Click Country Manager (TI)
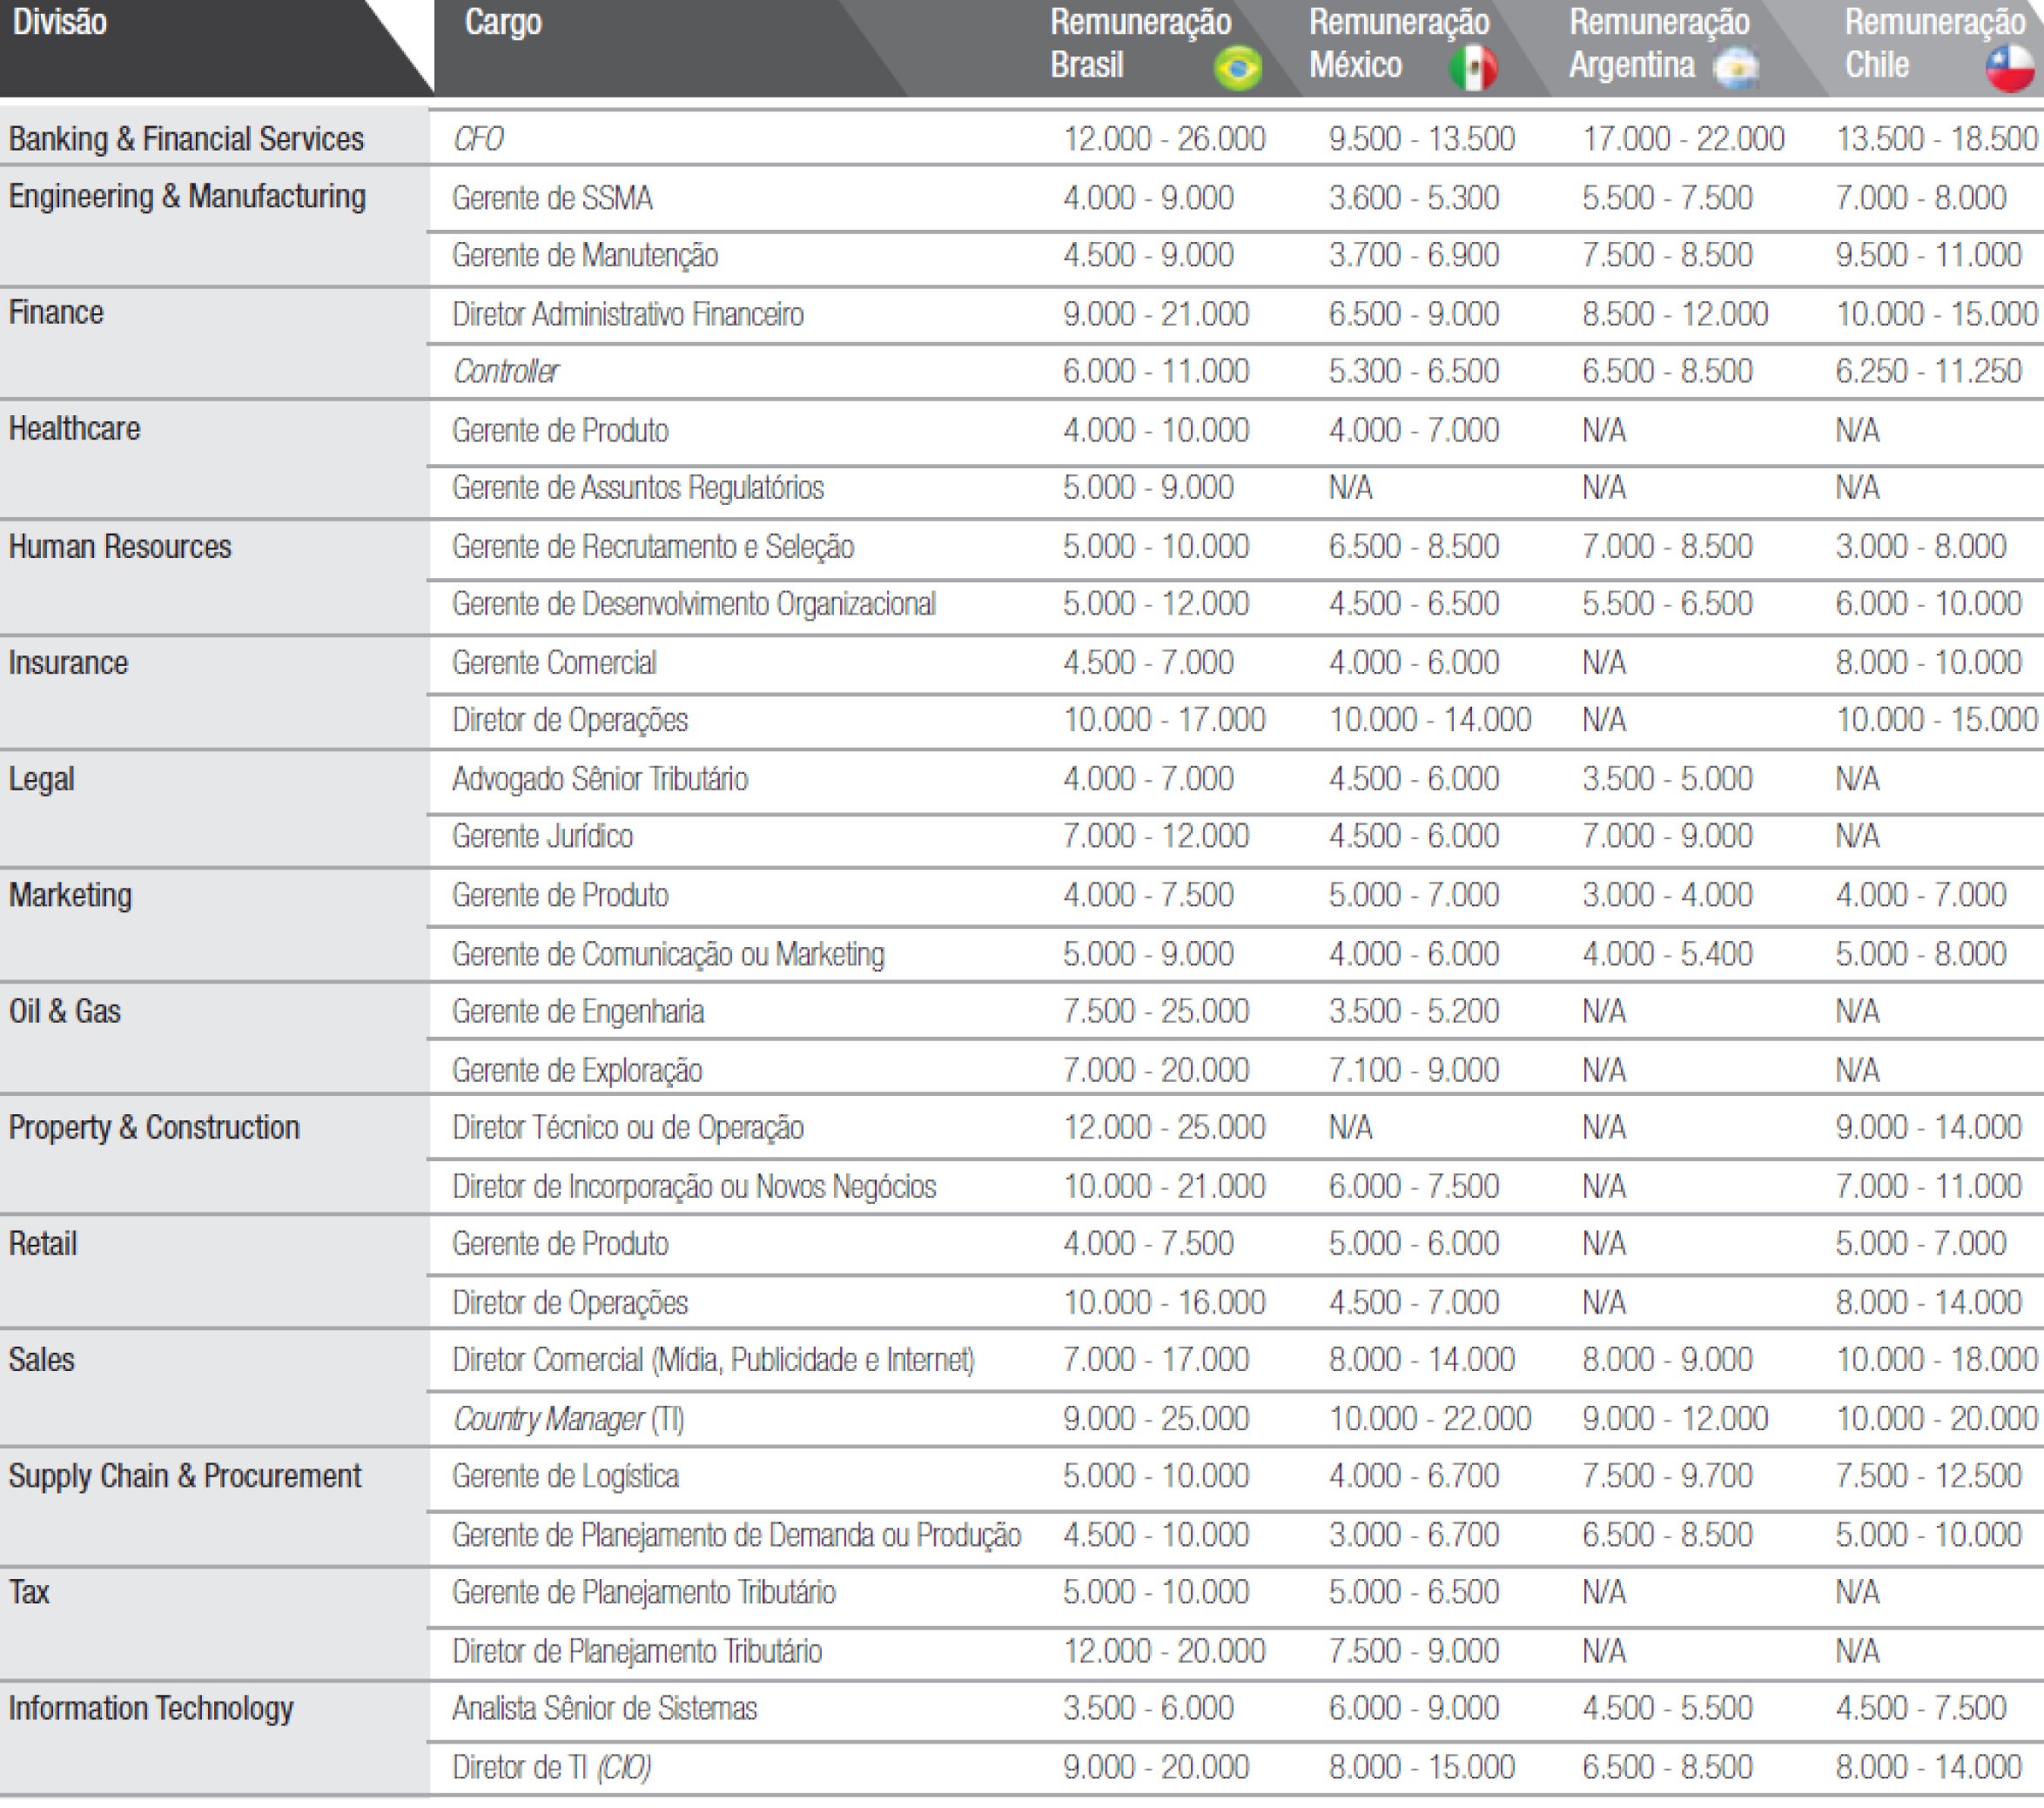2044x1808 pixels. 569,1419
